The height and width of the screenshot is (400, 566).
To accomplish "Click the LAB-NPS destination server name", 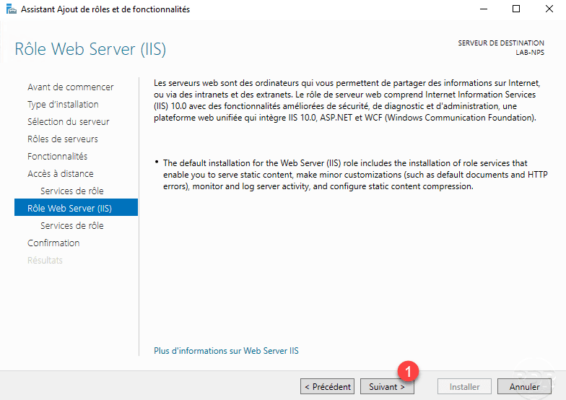I will (x=530, y=52).
